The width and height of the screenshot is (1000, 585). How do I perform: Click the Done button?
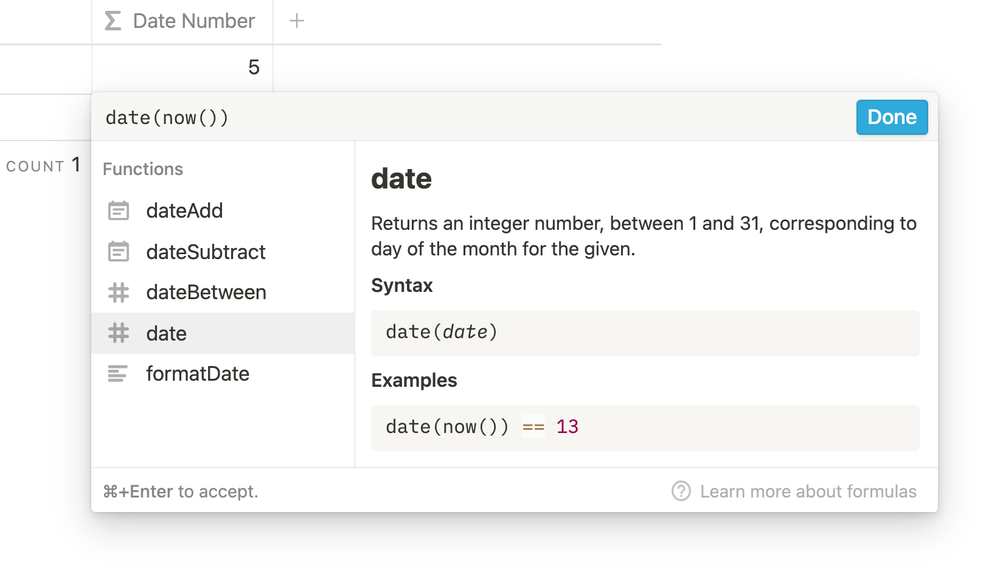tap(891, 117)
